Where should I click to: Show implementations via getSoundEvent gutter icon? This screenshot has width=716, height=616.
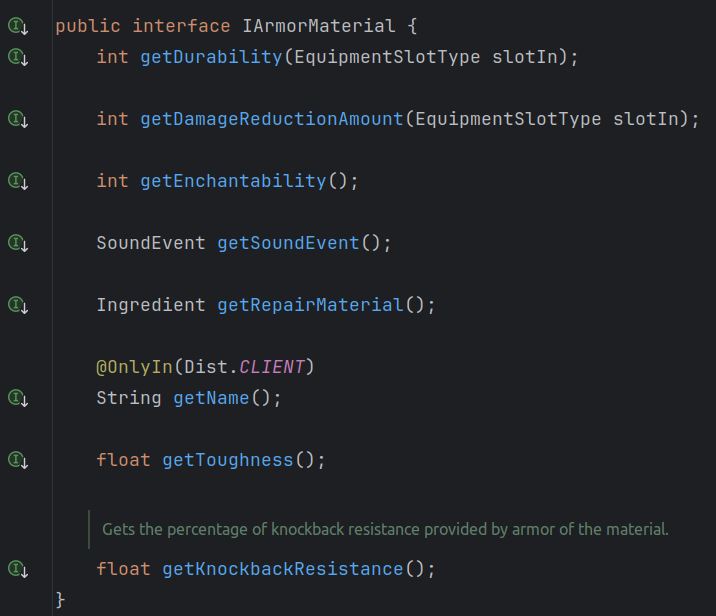click(18, 243)
